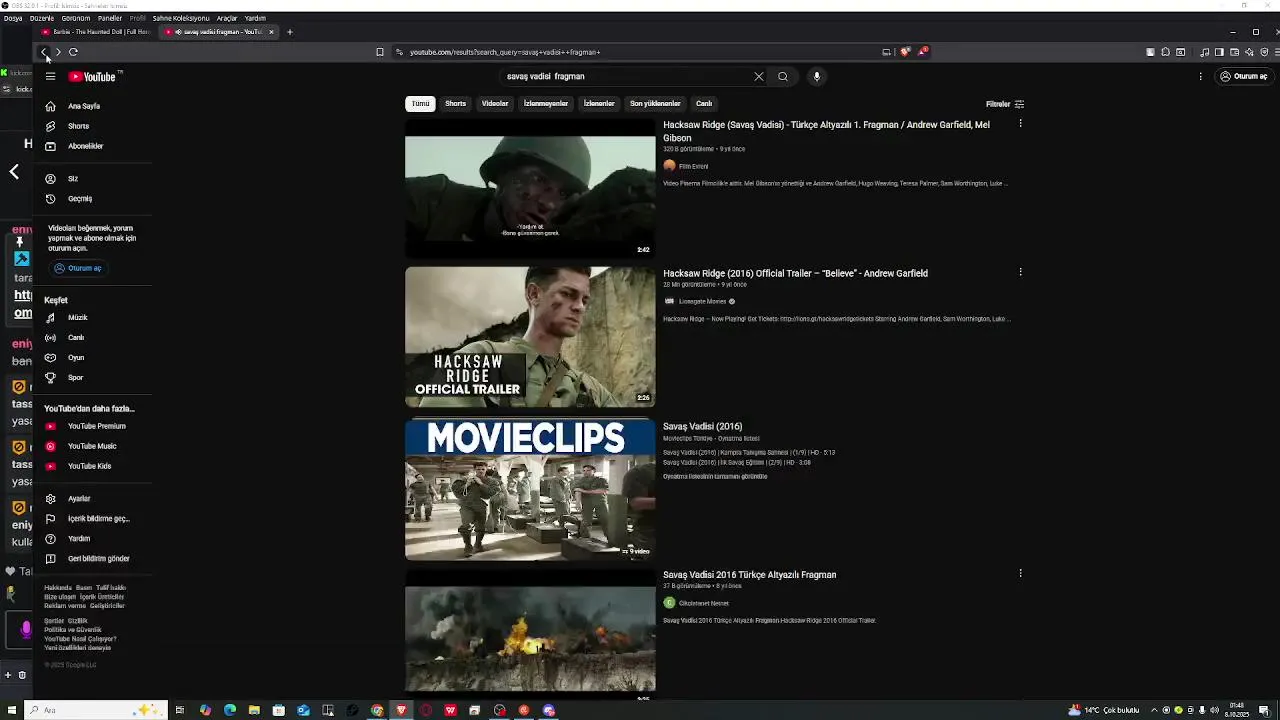This screenshot has height=720, width=1280.
Task: Clear the search query with the X
Action: tap(759, 76)
